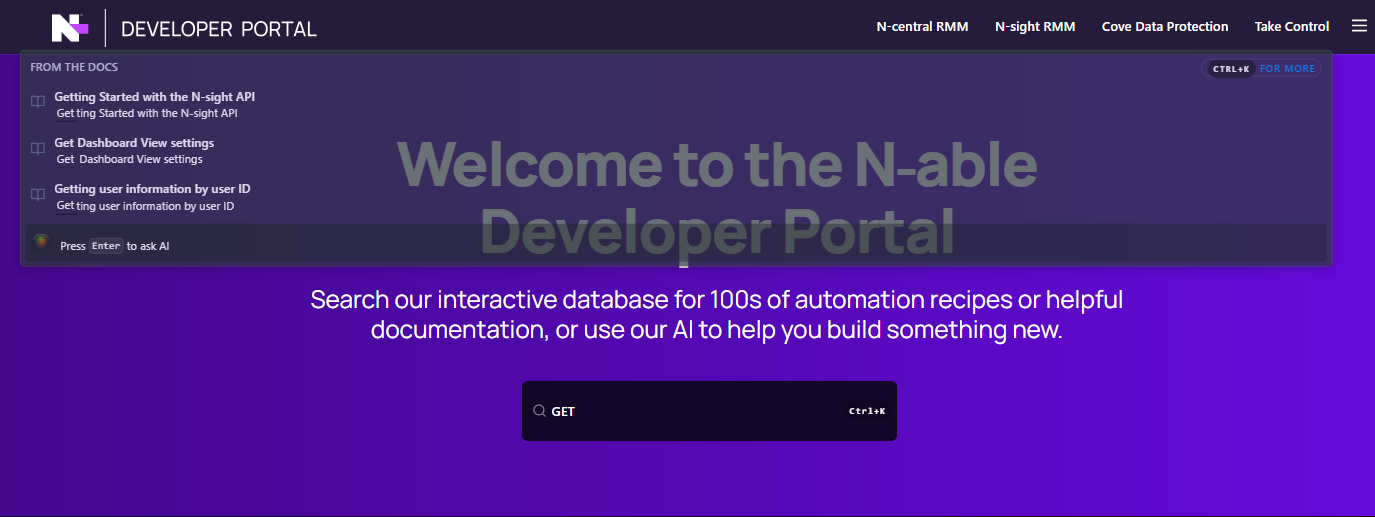The image size is (1375, 517).
Task: Click the Press Enter to ask AI row
Action: coord(676,244)
